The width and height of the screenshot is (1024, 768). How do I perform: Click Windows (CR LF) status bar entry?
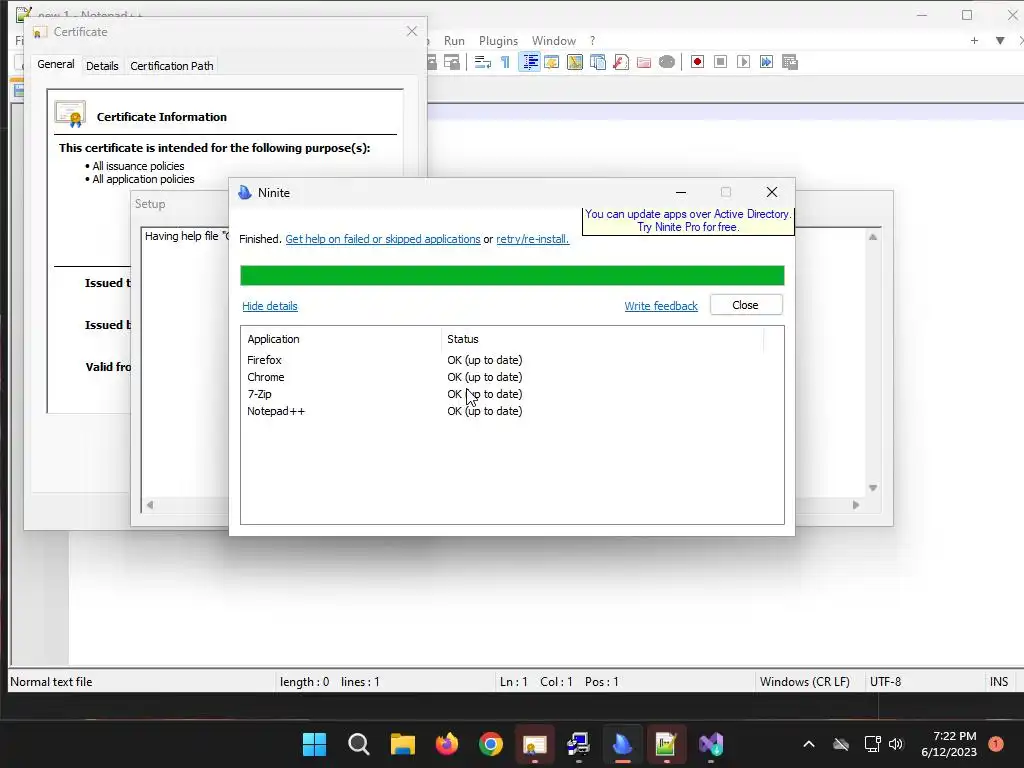coord(805,682)
